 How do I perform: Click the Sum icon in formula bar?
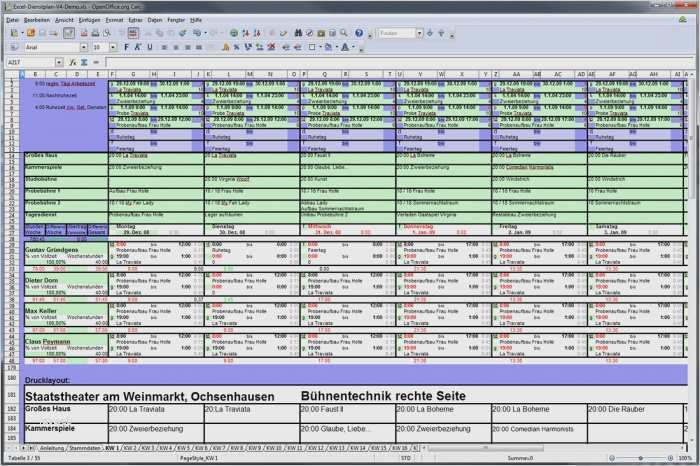click(x=84, y=62)
